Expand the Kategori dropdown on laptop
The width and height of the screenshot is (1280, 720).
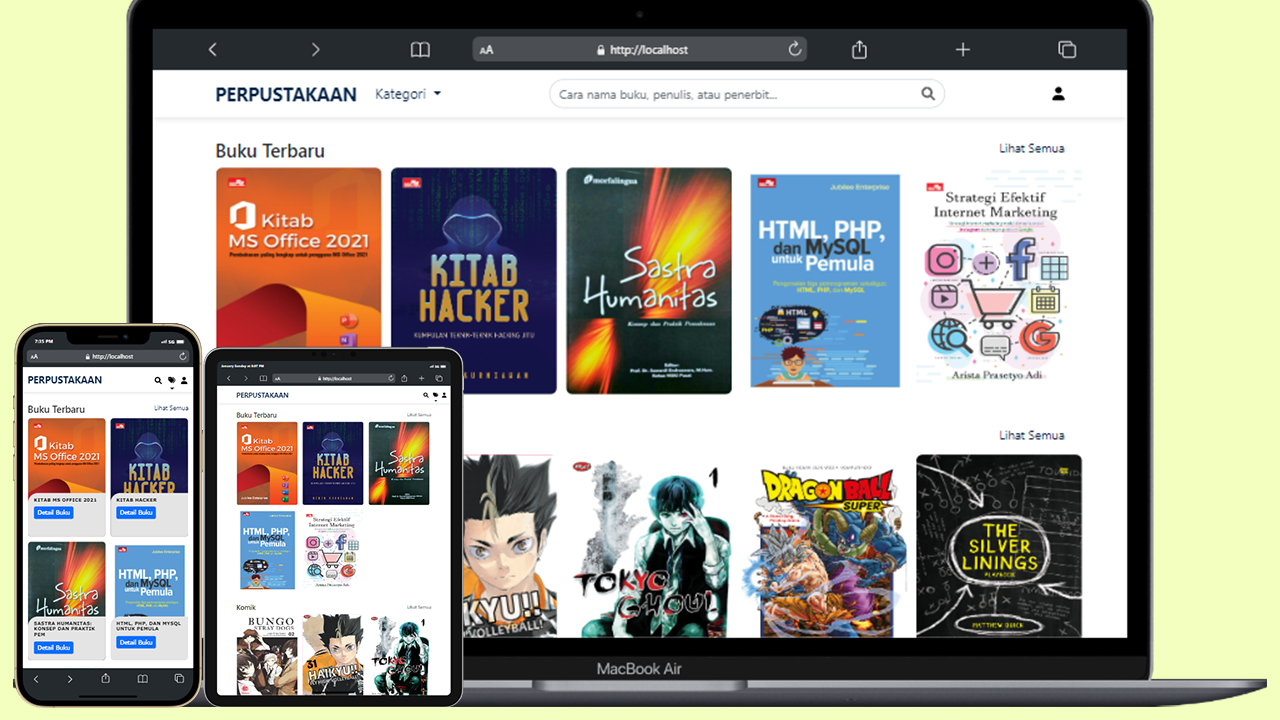click(x=408, y=94)
